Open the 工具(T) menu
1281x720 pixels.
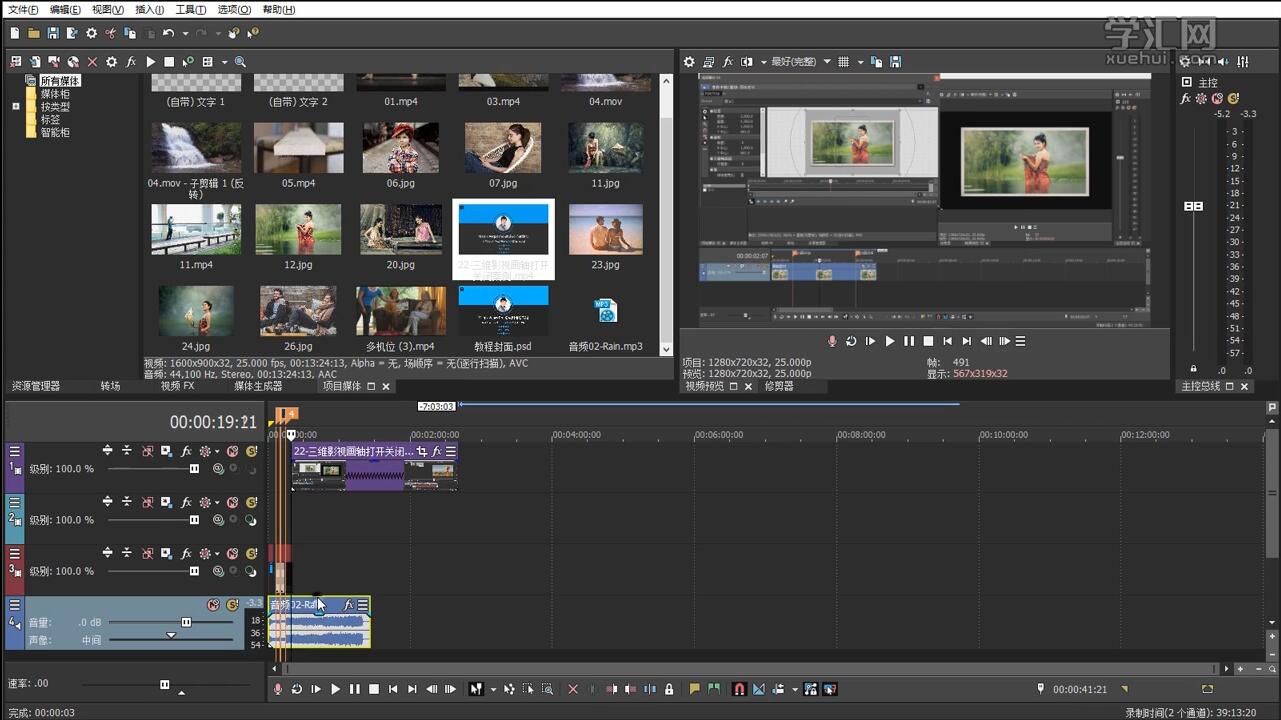click(191, 10)
